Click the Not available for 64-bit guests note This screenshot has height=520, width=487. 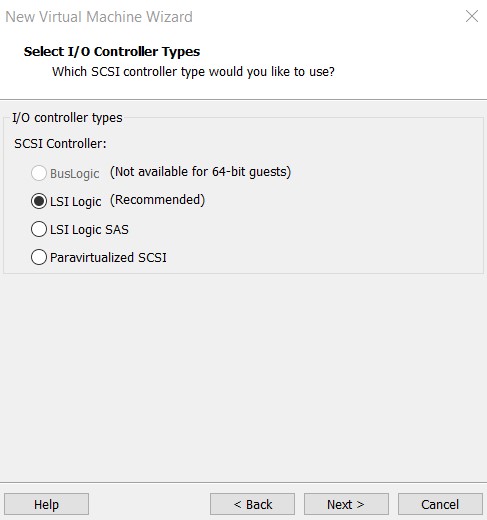[200, 172]
